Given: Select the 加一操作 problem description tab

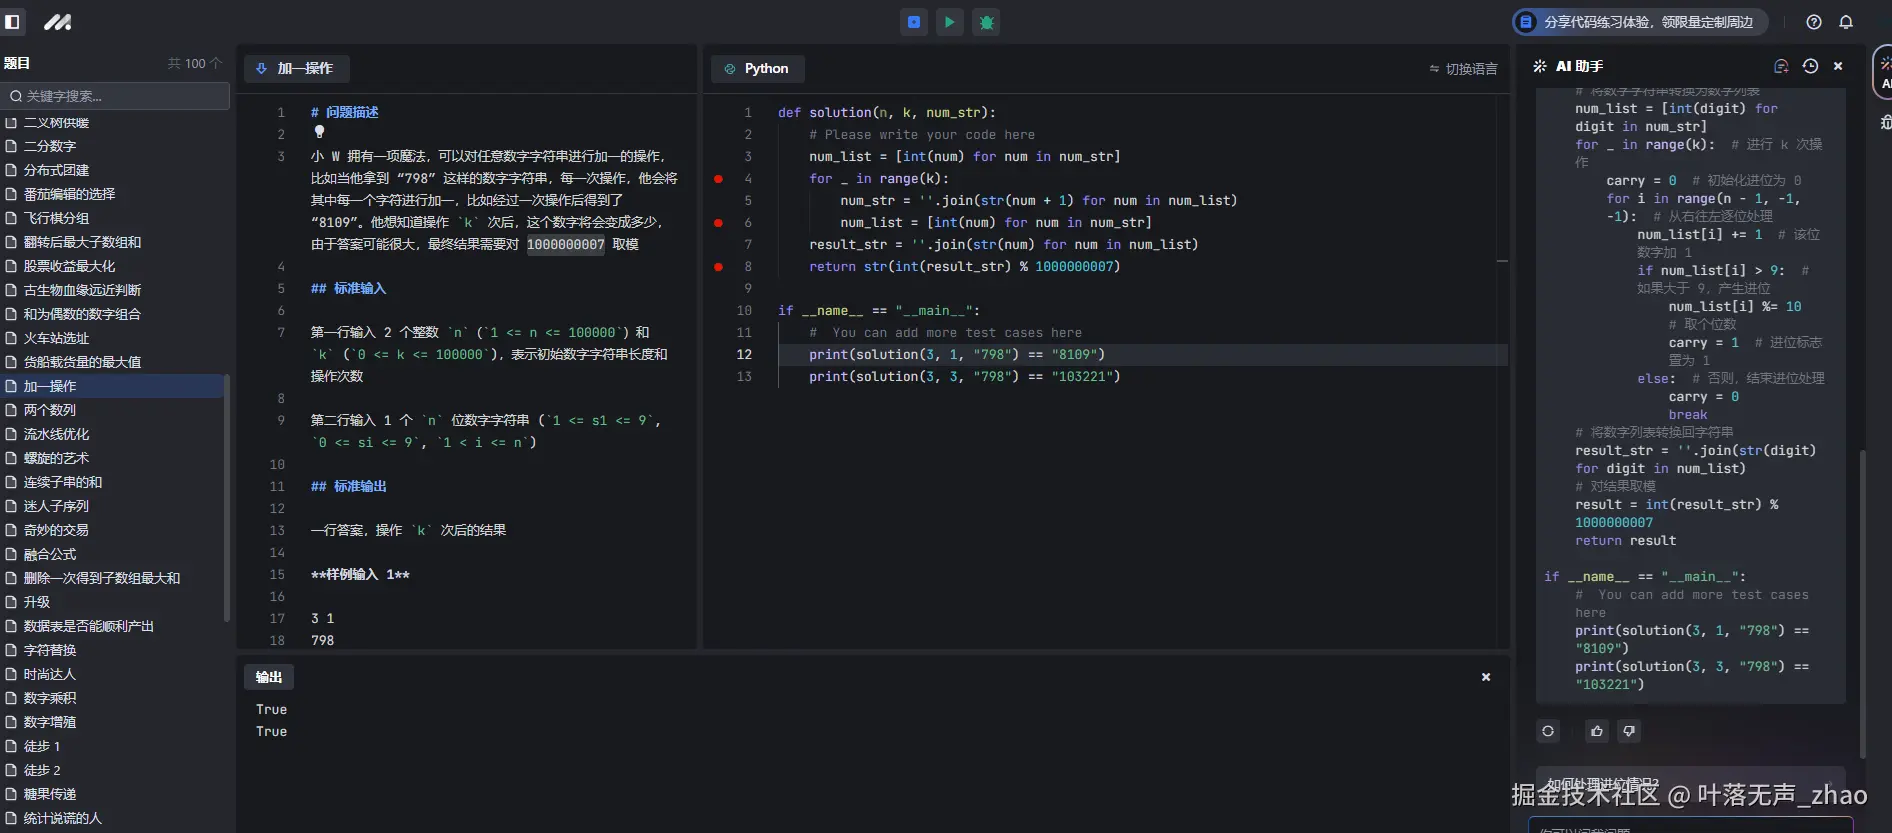Looking at the screenshot, I should [x=296, y=69].
